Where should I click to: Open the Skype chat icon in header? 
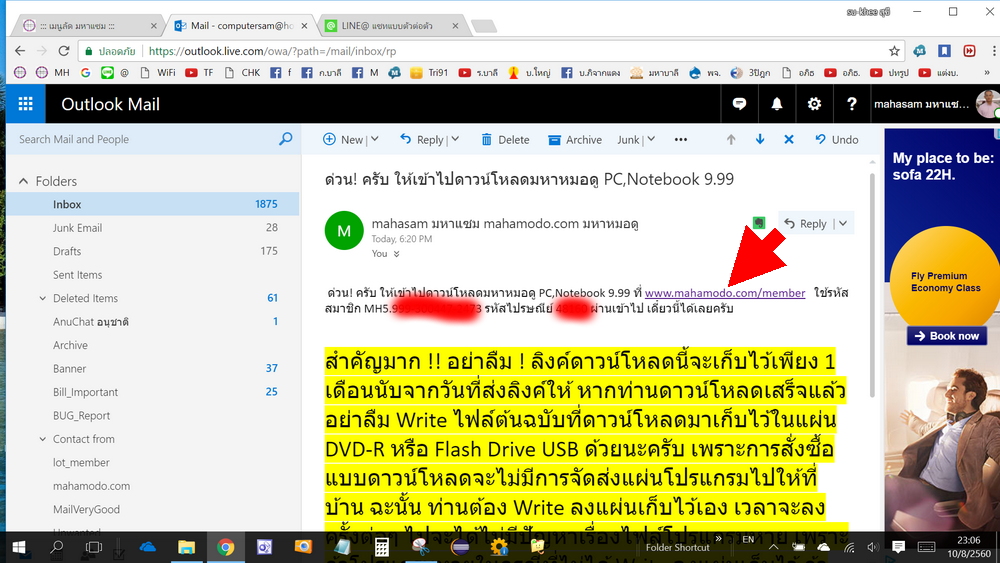[x=739, y=104]
